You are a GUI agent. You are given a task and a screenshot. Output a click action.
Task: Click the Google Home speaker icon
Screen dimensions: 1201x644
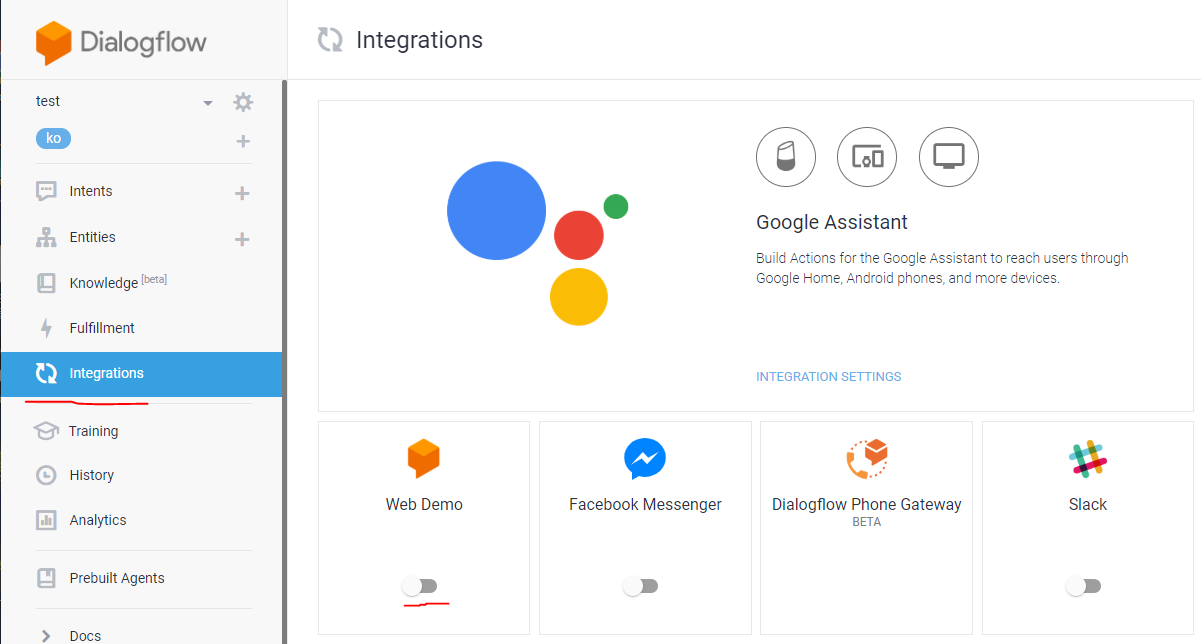coord(786,157)
